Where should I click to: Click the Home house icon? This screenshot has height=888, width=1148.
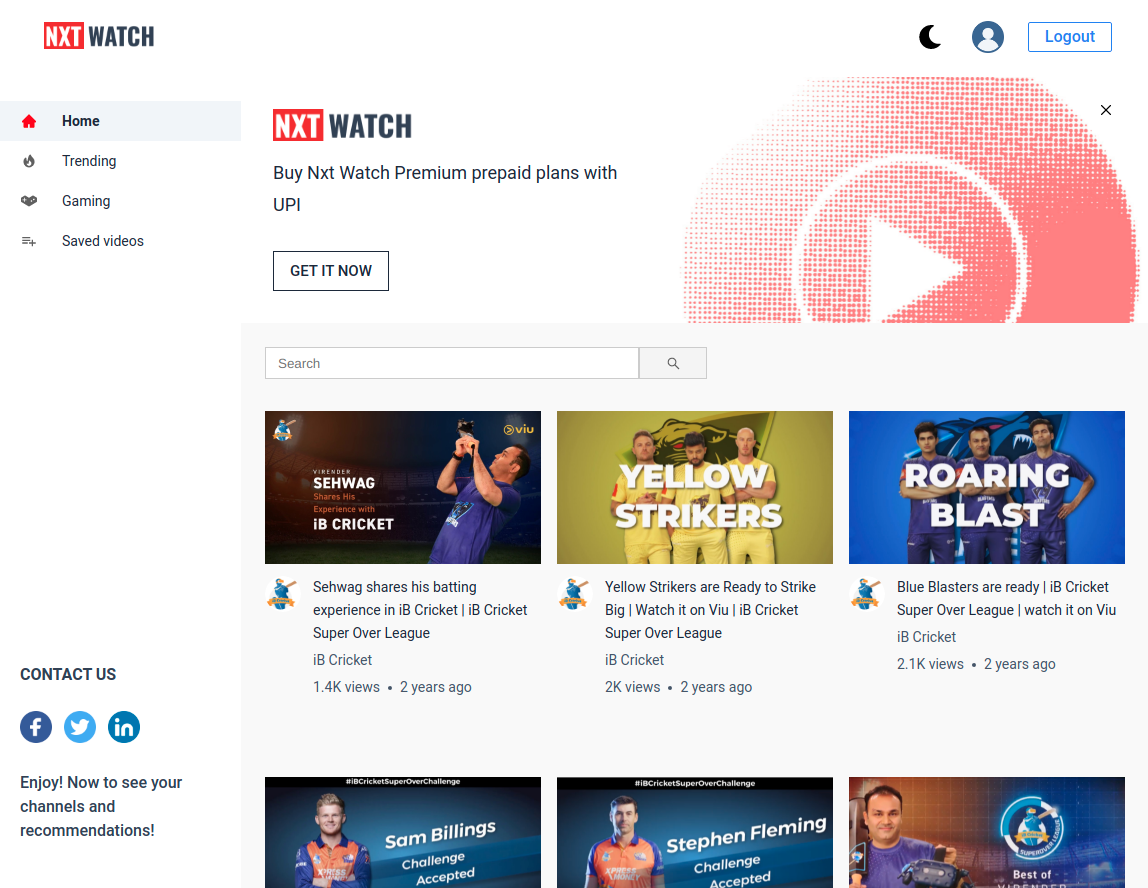[x=29, y=121]
